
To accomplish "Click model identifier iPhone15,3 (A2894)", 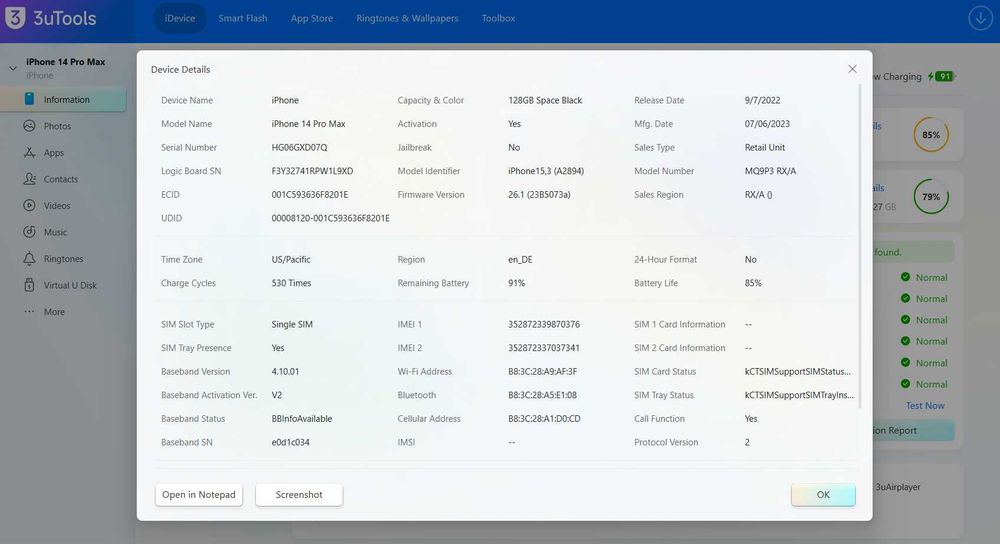I will [x=546, y=171].
